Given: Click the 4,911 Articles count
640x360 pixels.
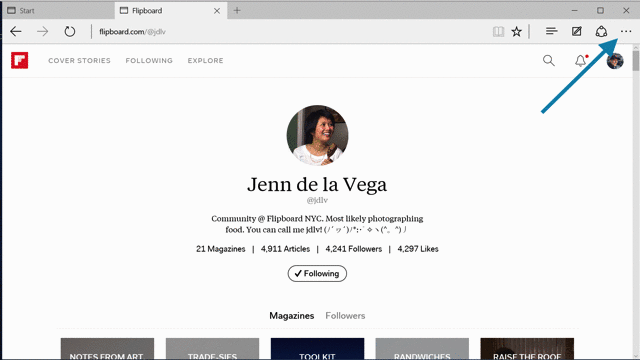Looking at the screenshot, I should [x=285, y=249].
